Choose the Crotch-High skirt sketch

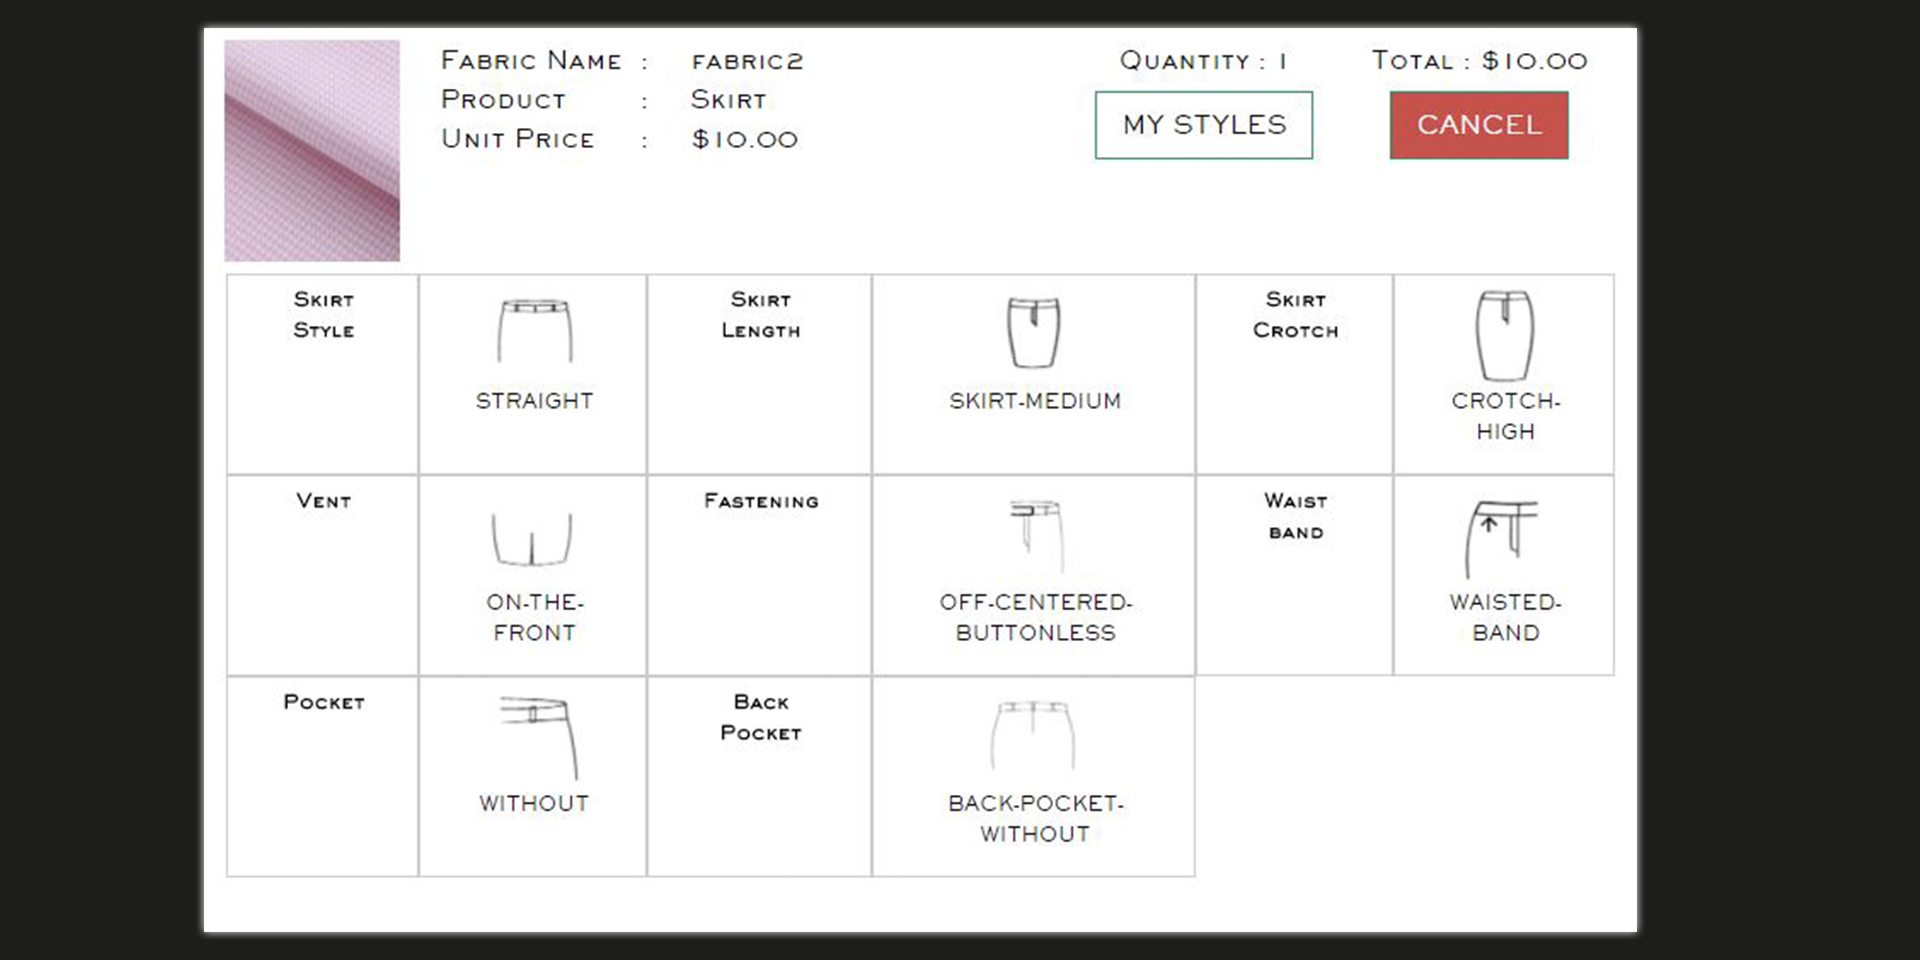tap(1505, 336)
